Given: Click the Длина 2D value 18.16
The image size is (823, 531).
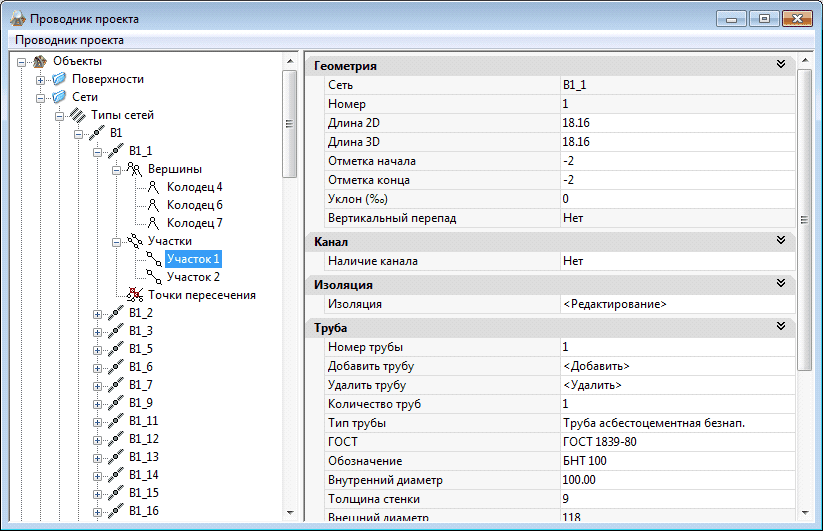Looking at the screenshot, I should pyautogui.click(x=576, y=123).
